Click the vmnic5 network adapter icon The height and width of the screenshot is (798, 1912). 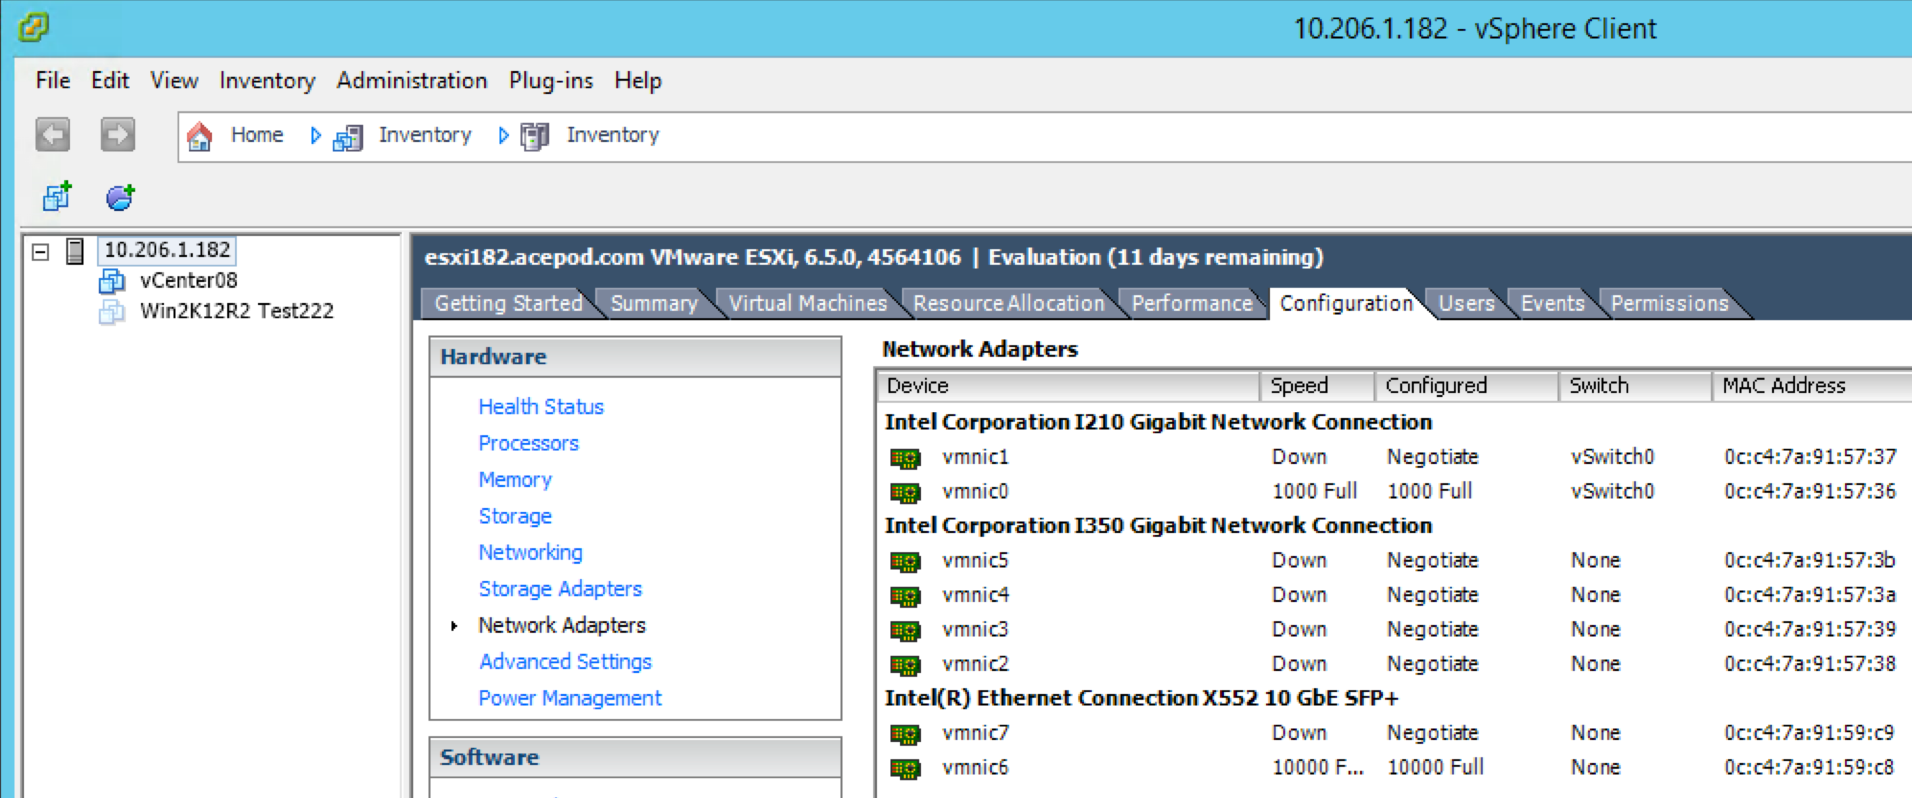click(x=905, y=561)
